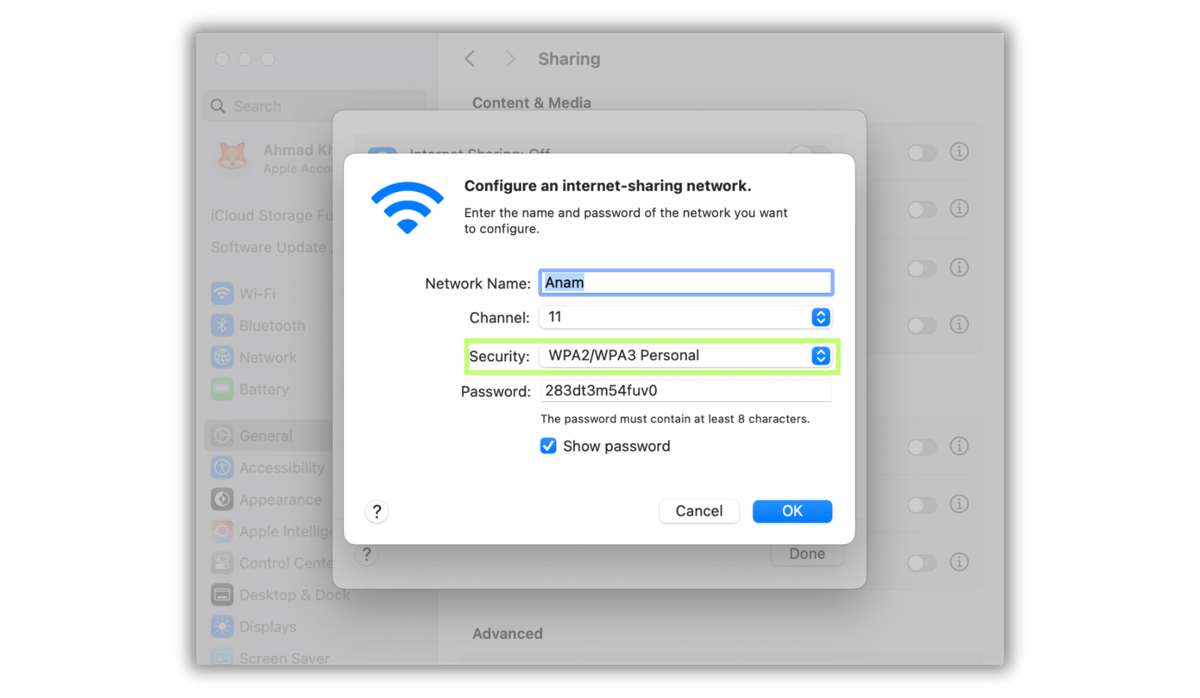Click the magnifier icon in Search
Screen dimensions: 1200x698
(218, 106)
